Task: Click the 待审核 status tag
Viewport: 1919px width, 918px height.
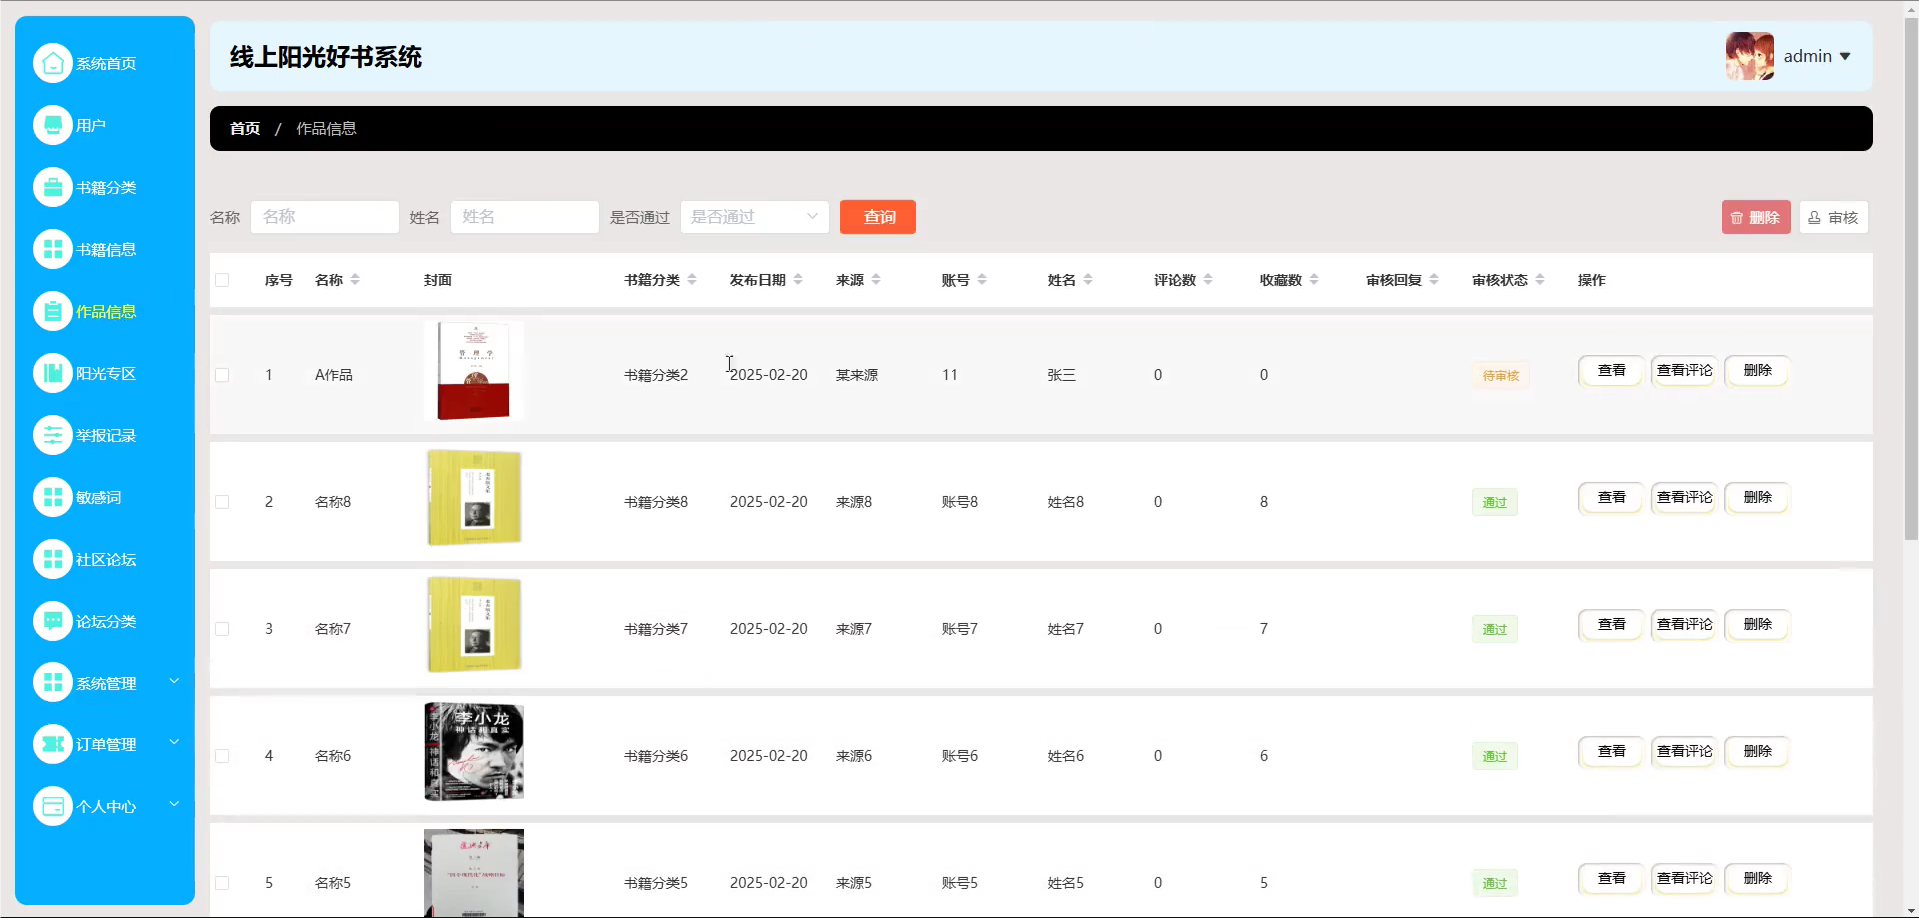Action: (1500, 376)
